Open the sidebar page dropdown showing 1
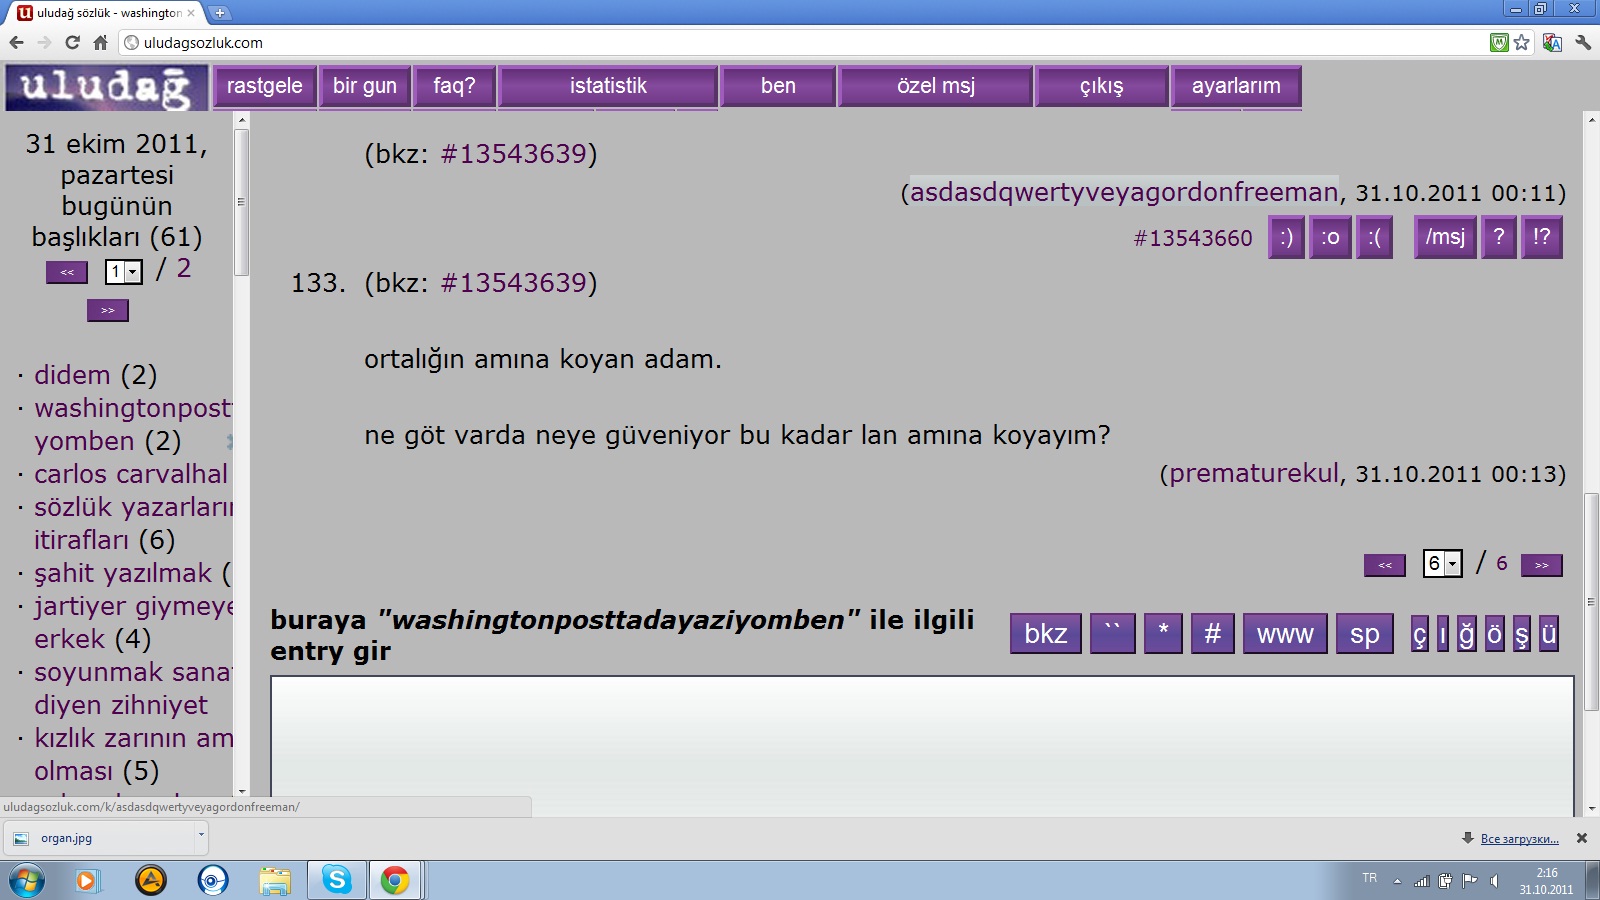 124,272
